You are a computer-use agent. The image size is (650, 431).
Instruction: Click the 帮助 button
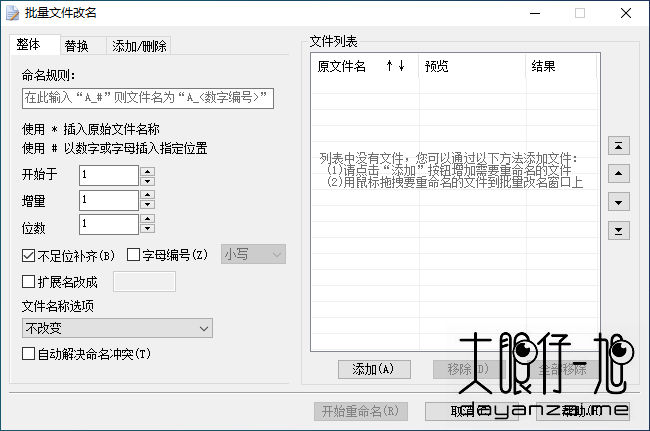(x=583, y=411)
